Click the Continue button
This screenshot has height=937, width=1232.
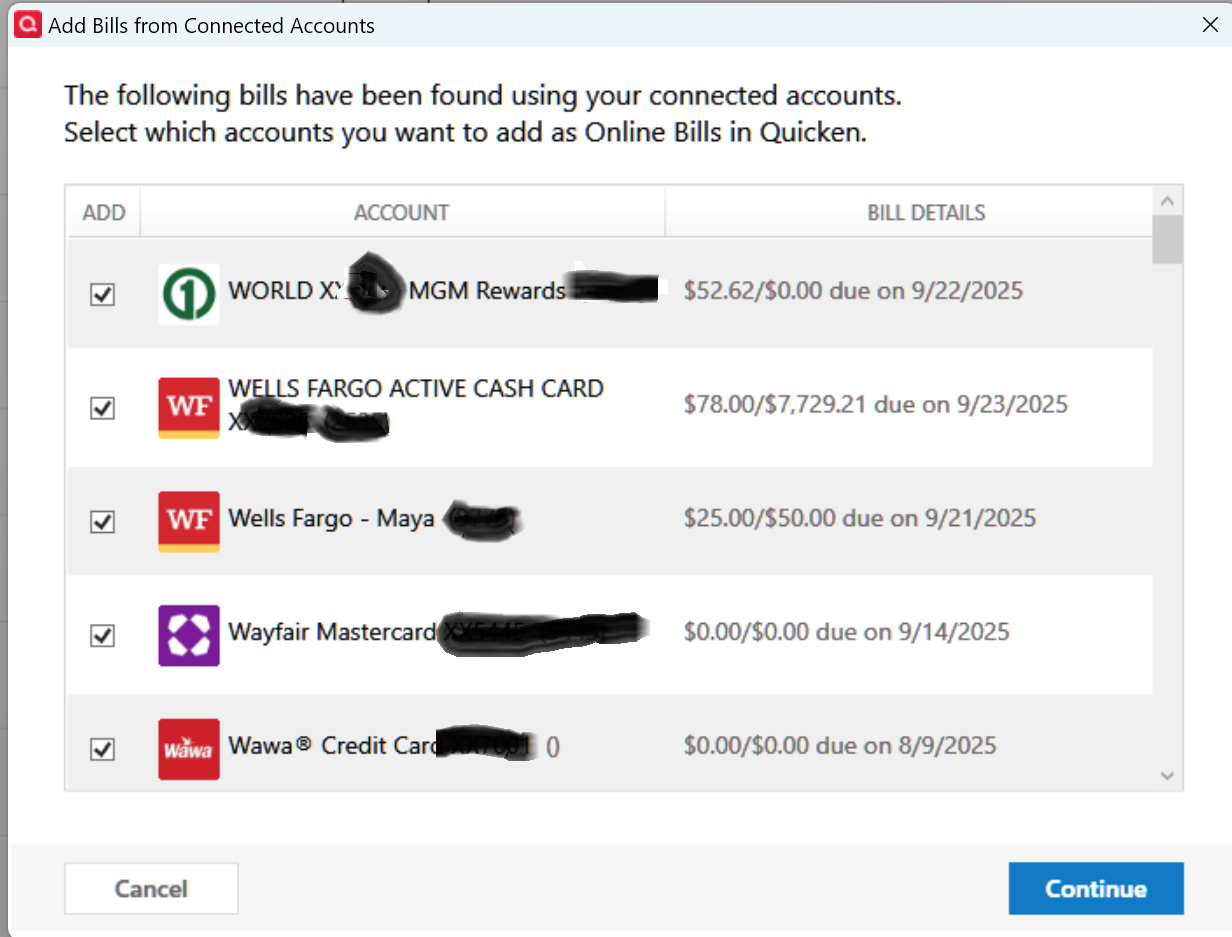click(1096, 888)
